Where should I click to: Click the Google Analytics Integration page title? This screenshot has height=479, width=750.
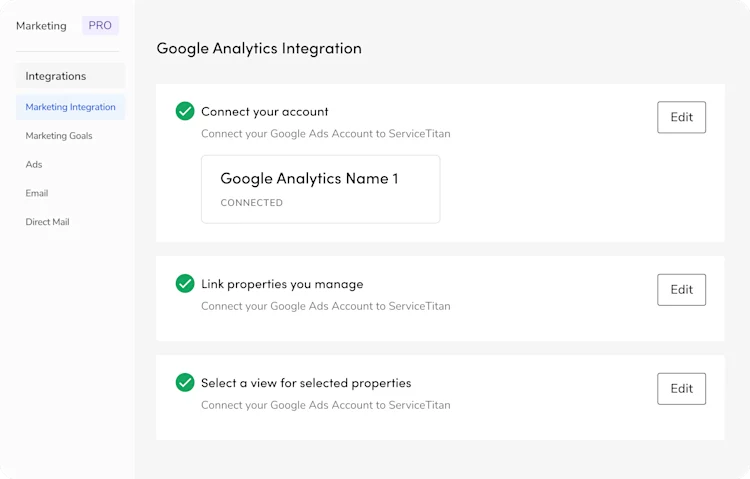coord(259,48)
